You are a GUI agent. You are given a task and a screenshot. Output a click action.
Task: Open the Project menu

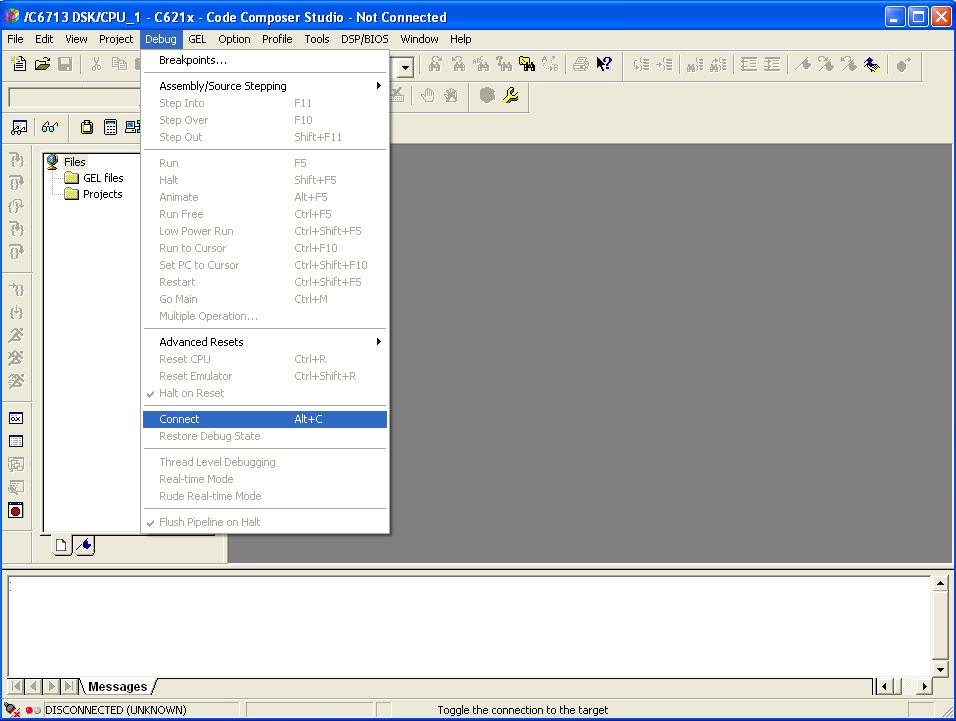pos(116,39)
